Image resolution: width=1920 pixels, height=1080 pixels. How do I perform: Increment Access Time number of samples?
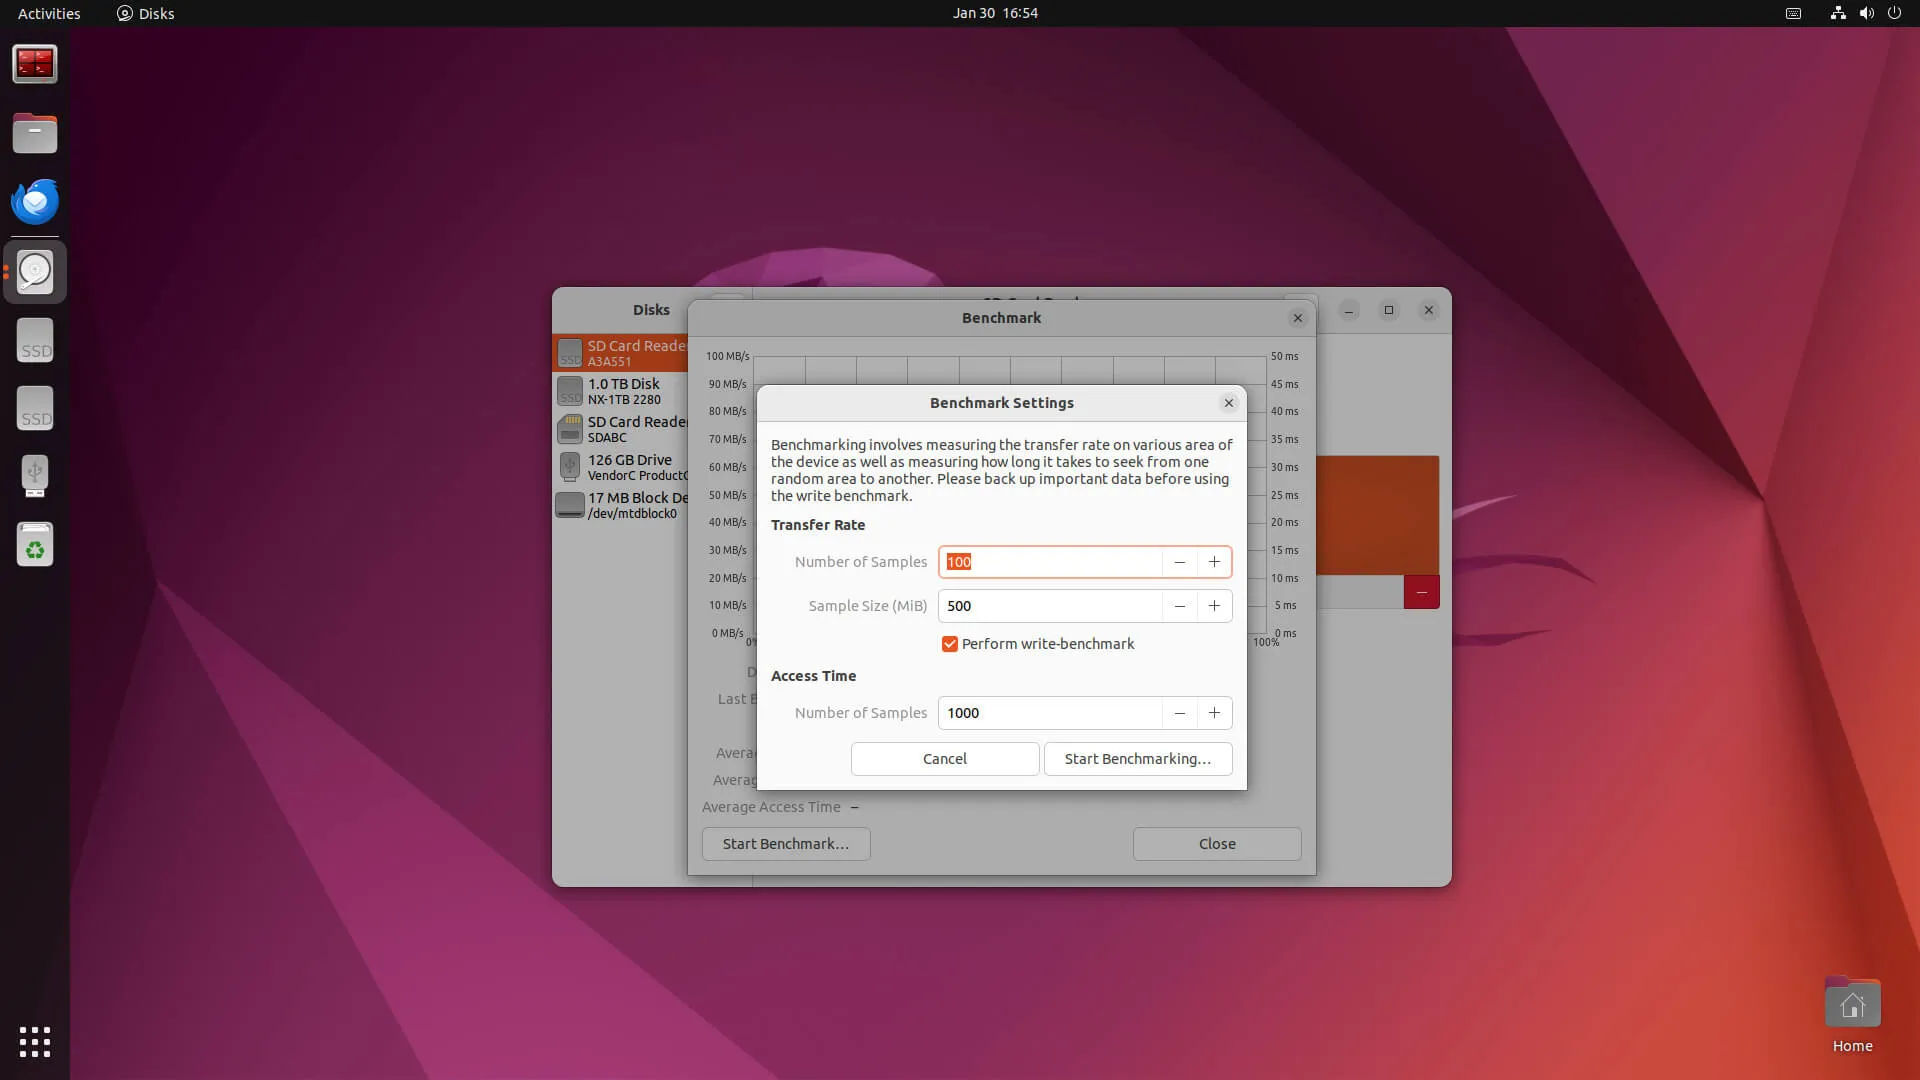[x=1214, y=713]
